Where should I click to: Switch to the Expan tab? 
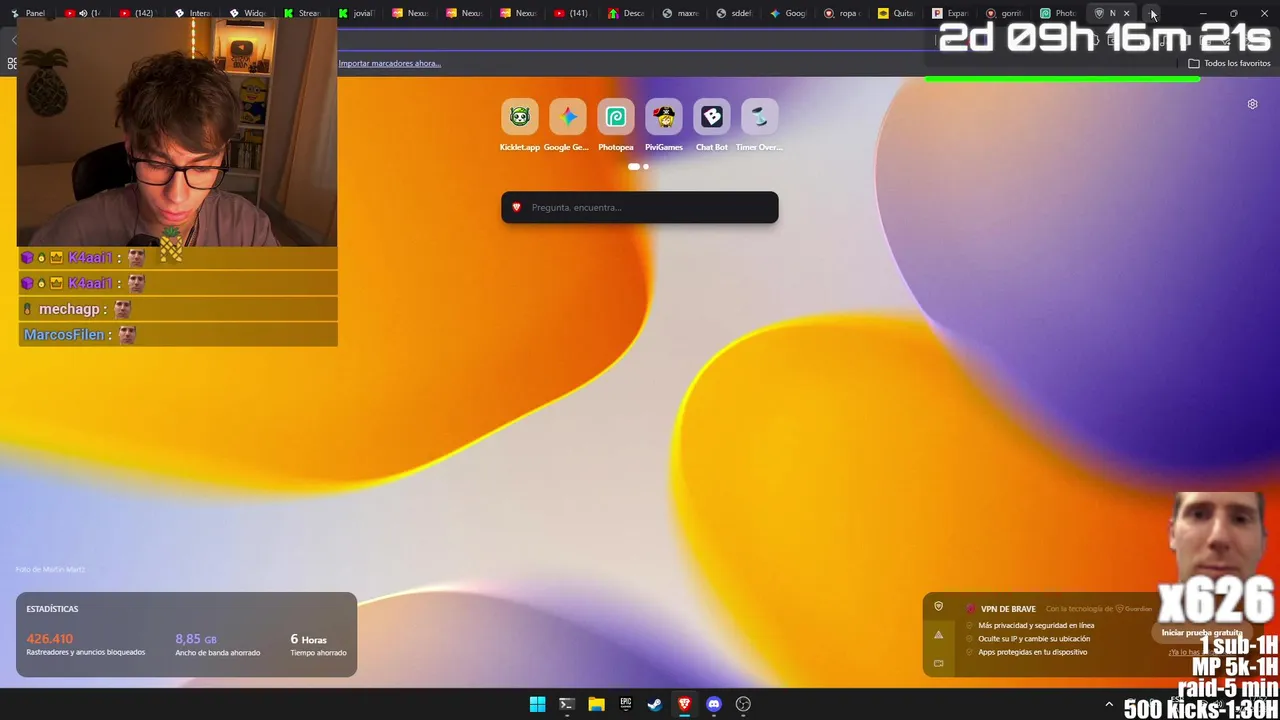point(950,13)
